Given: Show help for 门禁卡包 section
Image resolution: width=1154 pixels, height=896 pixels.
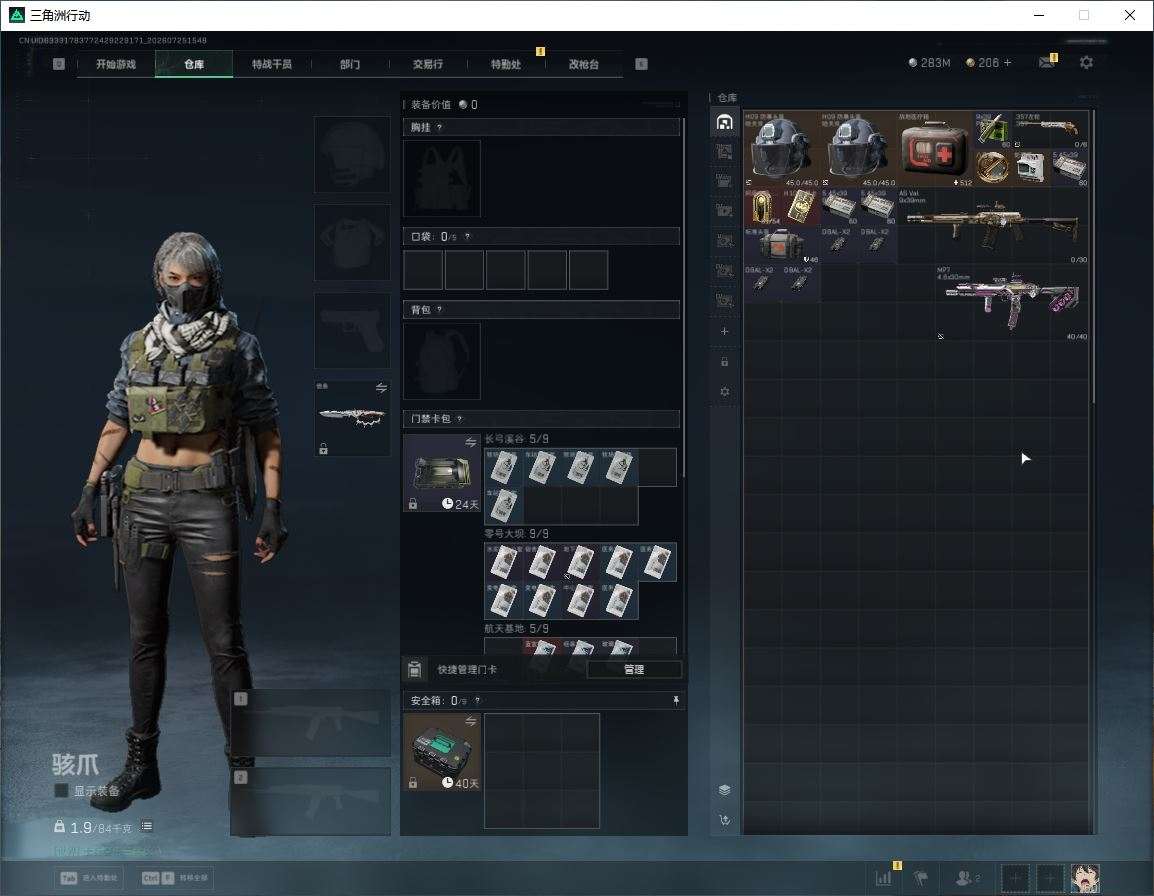Looking at the screenshot, I should [459, 419].
